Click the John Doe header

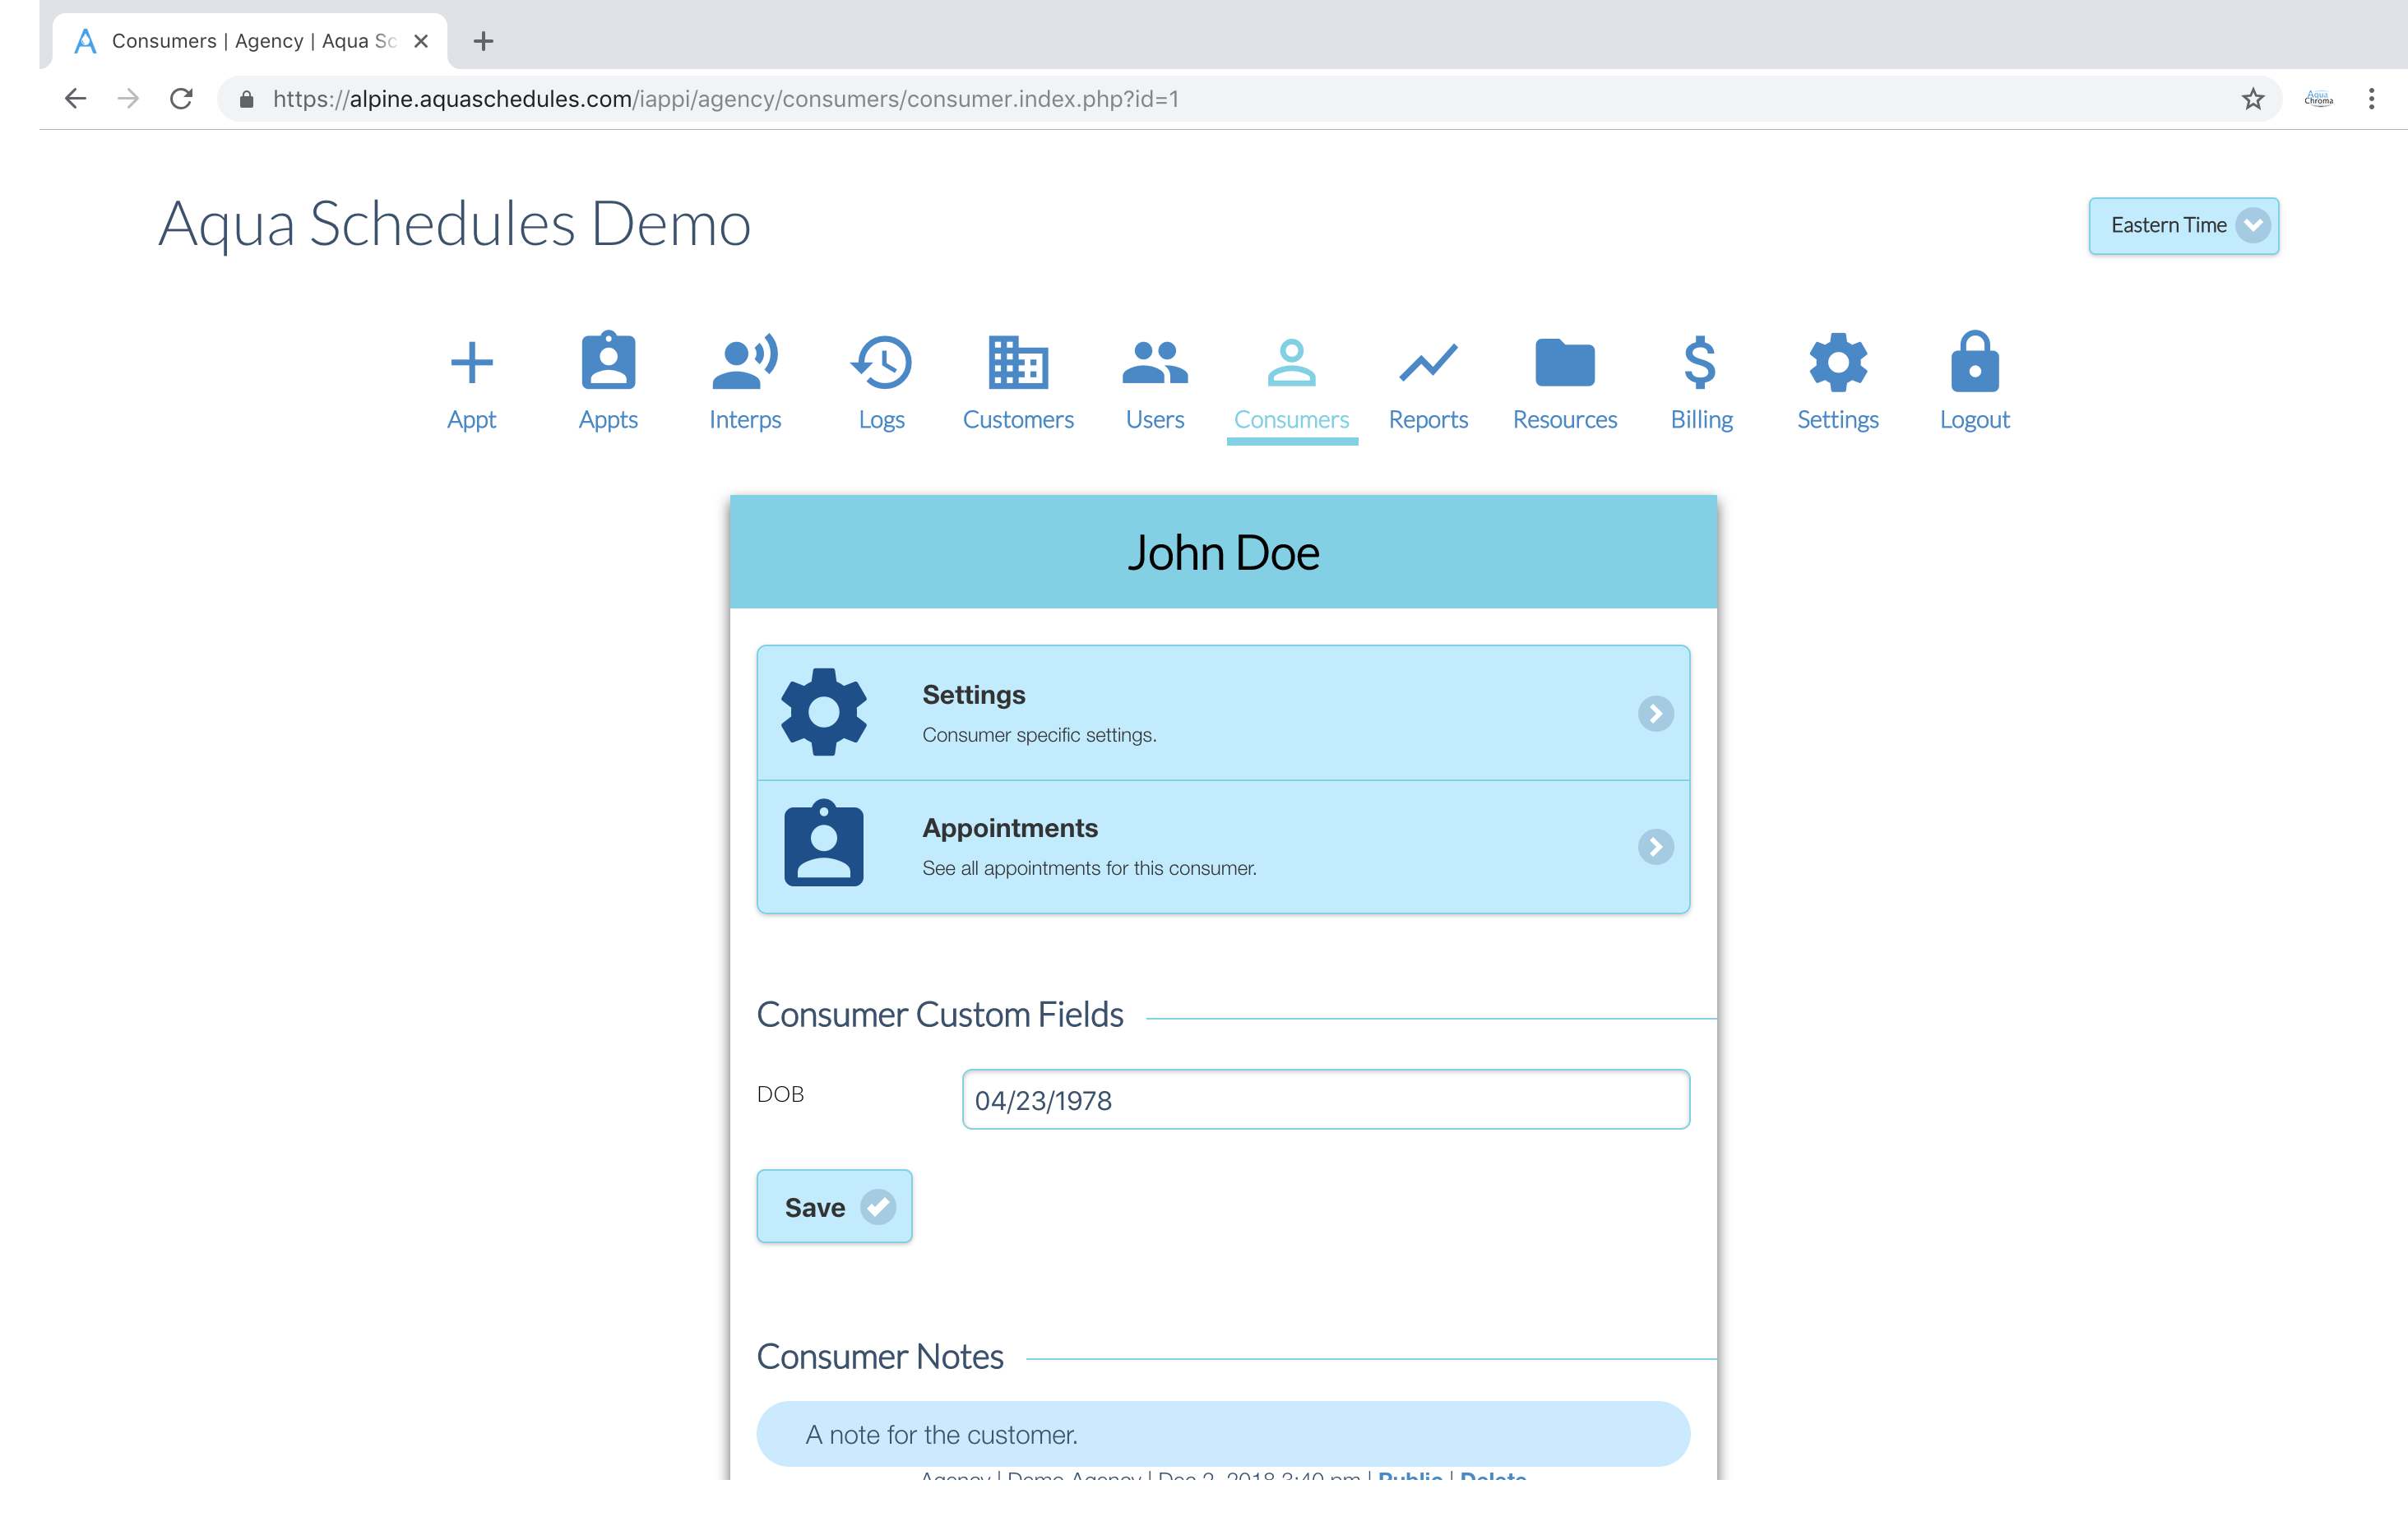pos(1223,552)
